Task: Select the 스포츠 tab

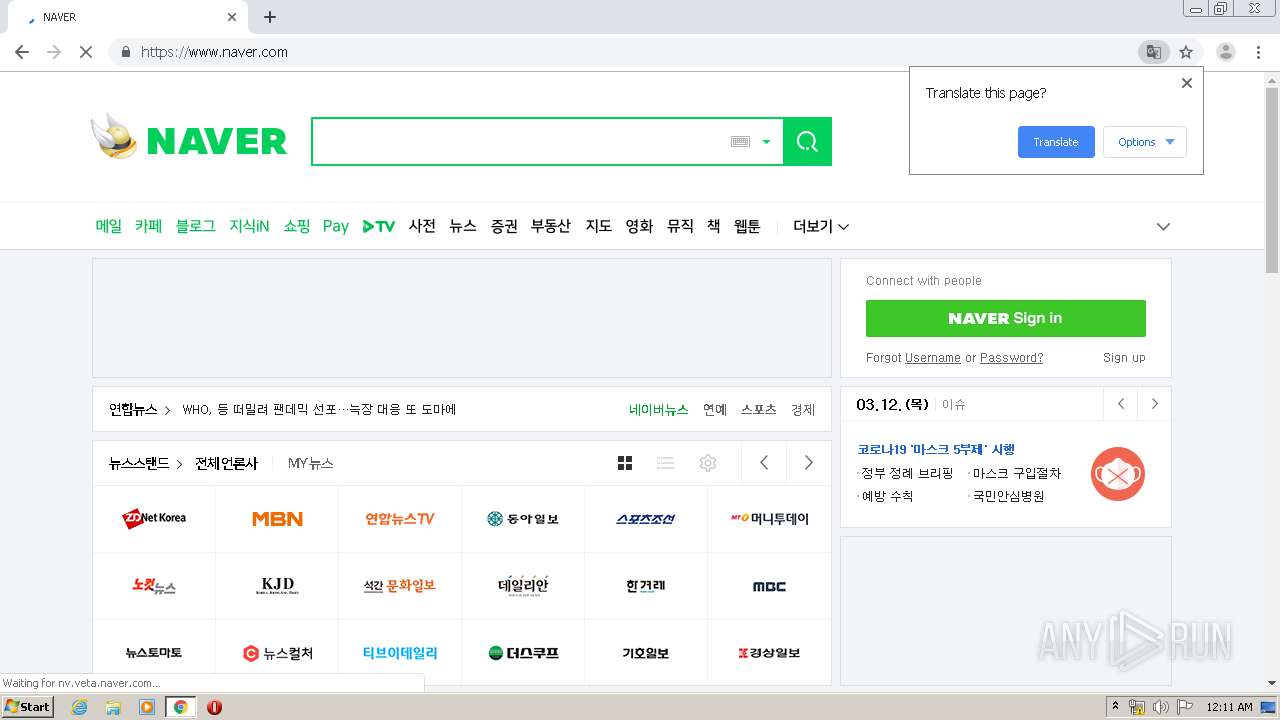Action: [x=759, y=410]
